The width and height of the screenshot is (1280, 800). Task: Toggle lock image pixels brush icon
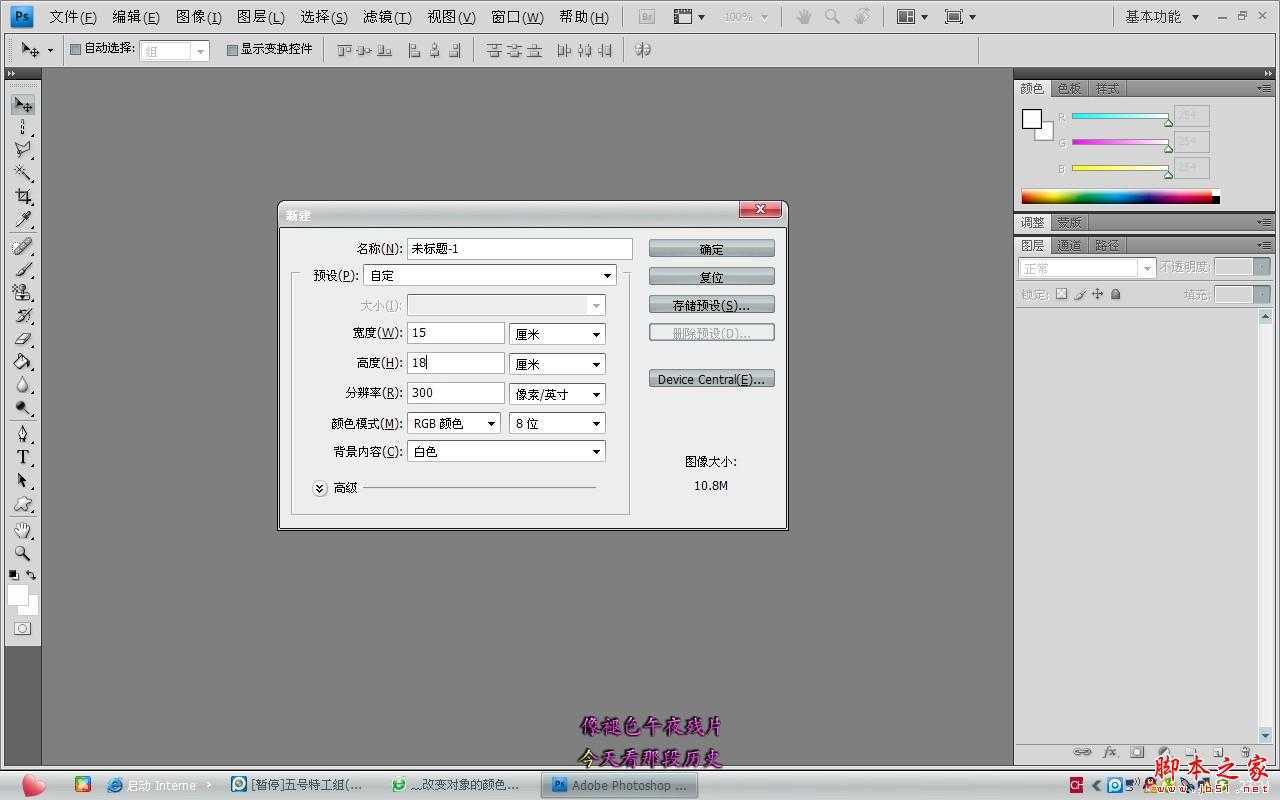(1080, 294)
